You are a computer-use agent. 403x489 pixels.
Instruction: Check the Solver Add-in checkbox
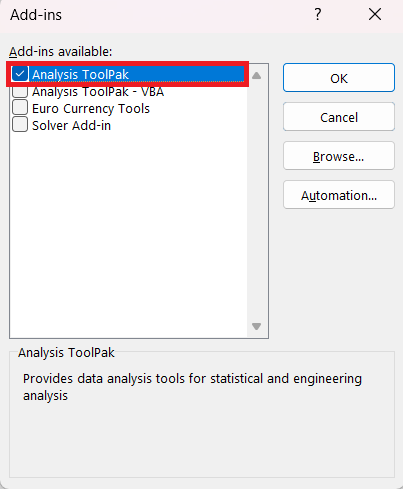pyautogui.click(x=20, y=125)
